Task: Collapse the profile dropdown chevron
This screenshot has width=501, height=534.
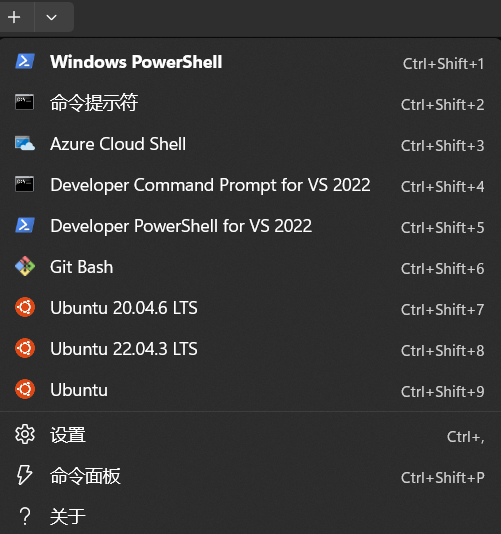Action: point(51,17)
